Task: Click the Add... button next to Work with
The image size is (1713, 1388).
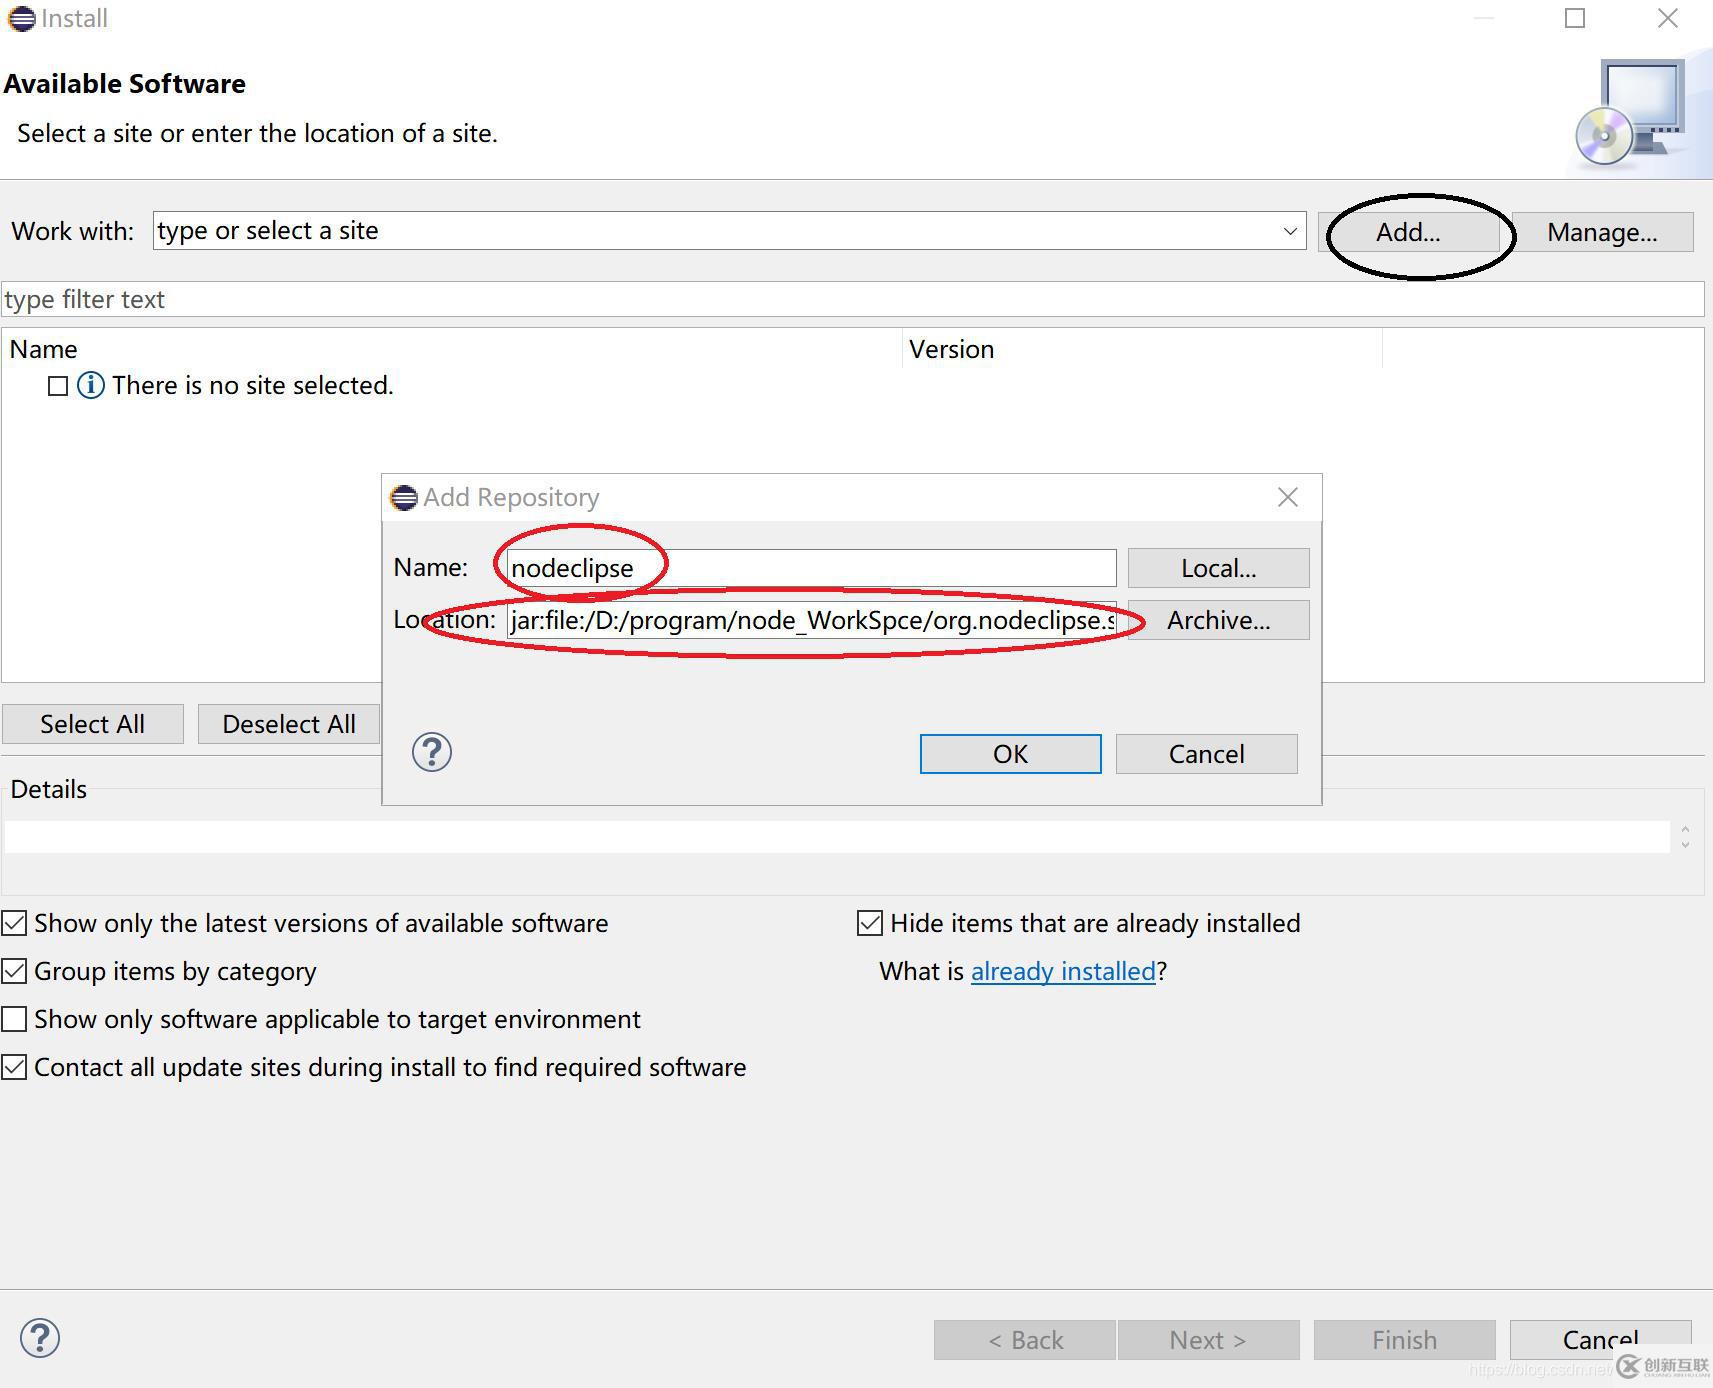Action: tap(1408, 232)
